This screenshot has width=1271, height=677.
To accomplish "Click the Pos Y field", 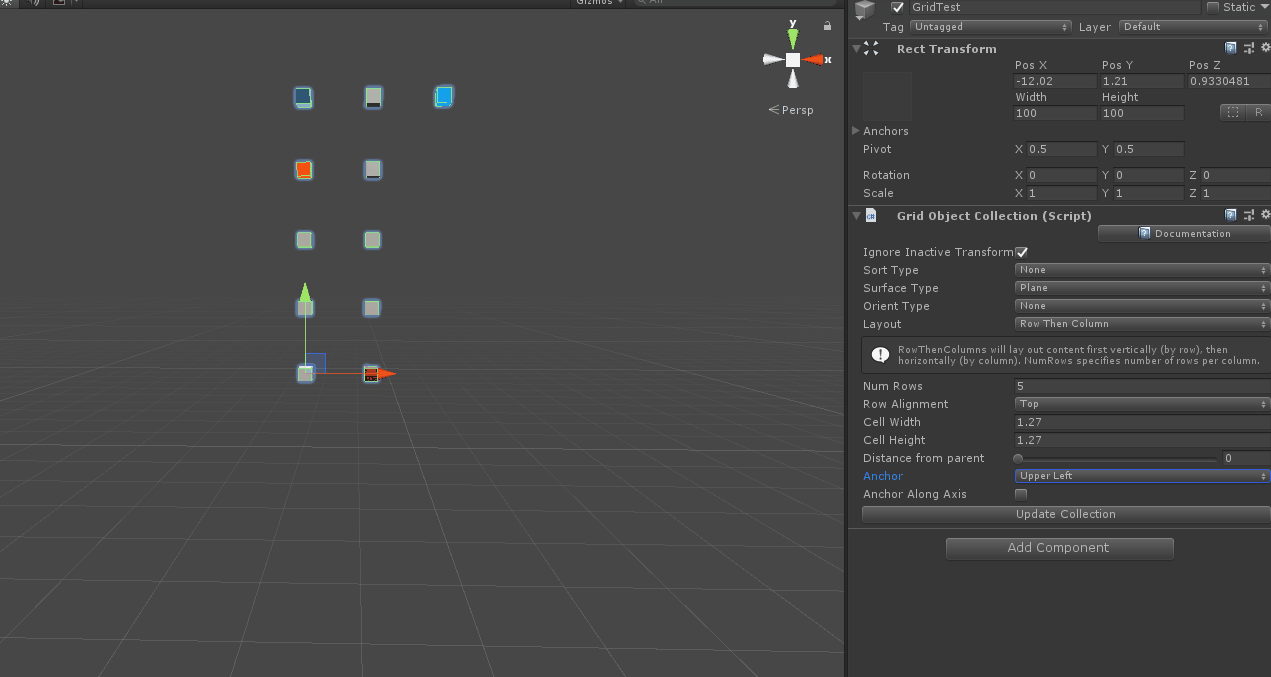I will pos(1142,81).
